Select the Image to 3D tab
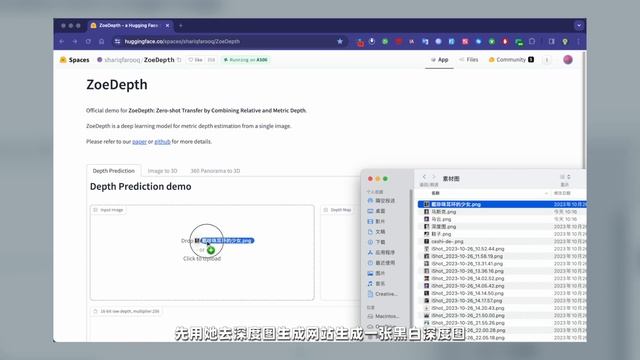This screenshot has height=360, width=640. tap(162, 171)
